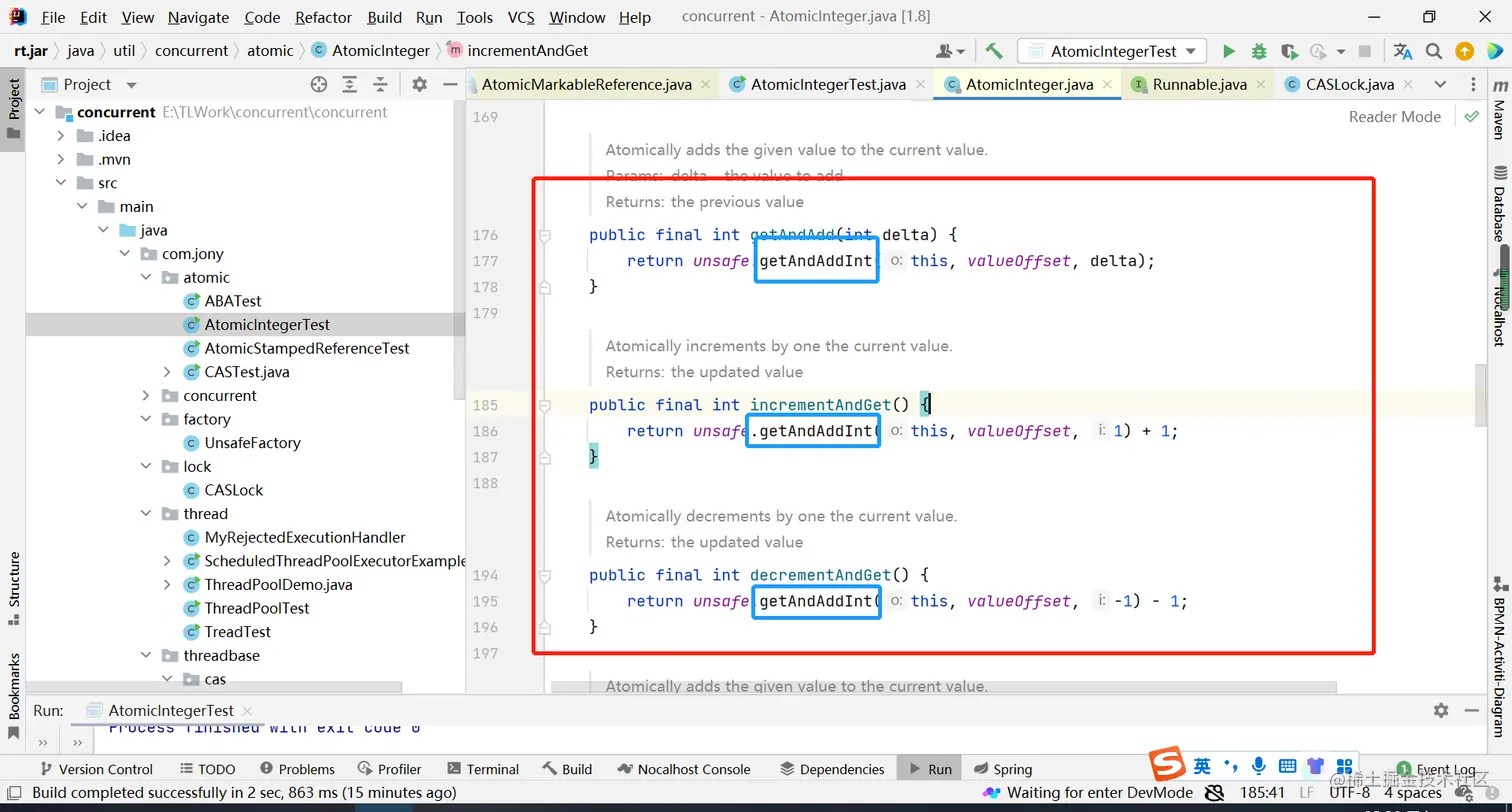Image resolution: width=1512 pixels, height=812 pixels.
Task: Click the microphone icon in input toolbar
Action: (1259, 765)
